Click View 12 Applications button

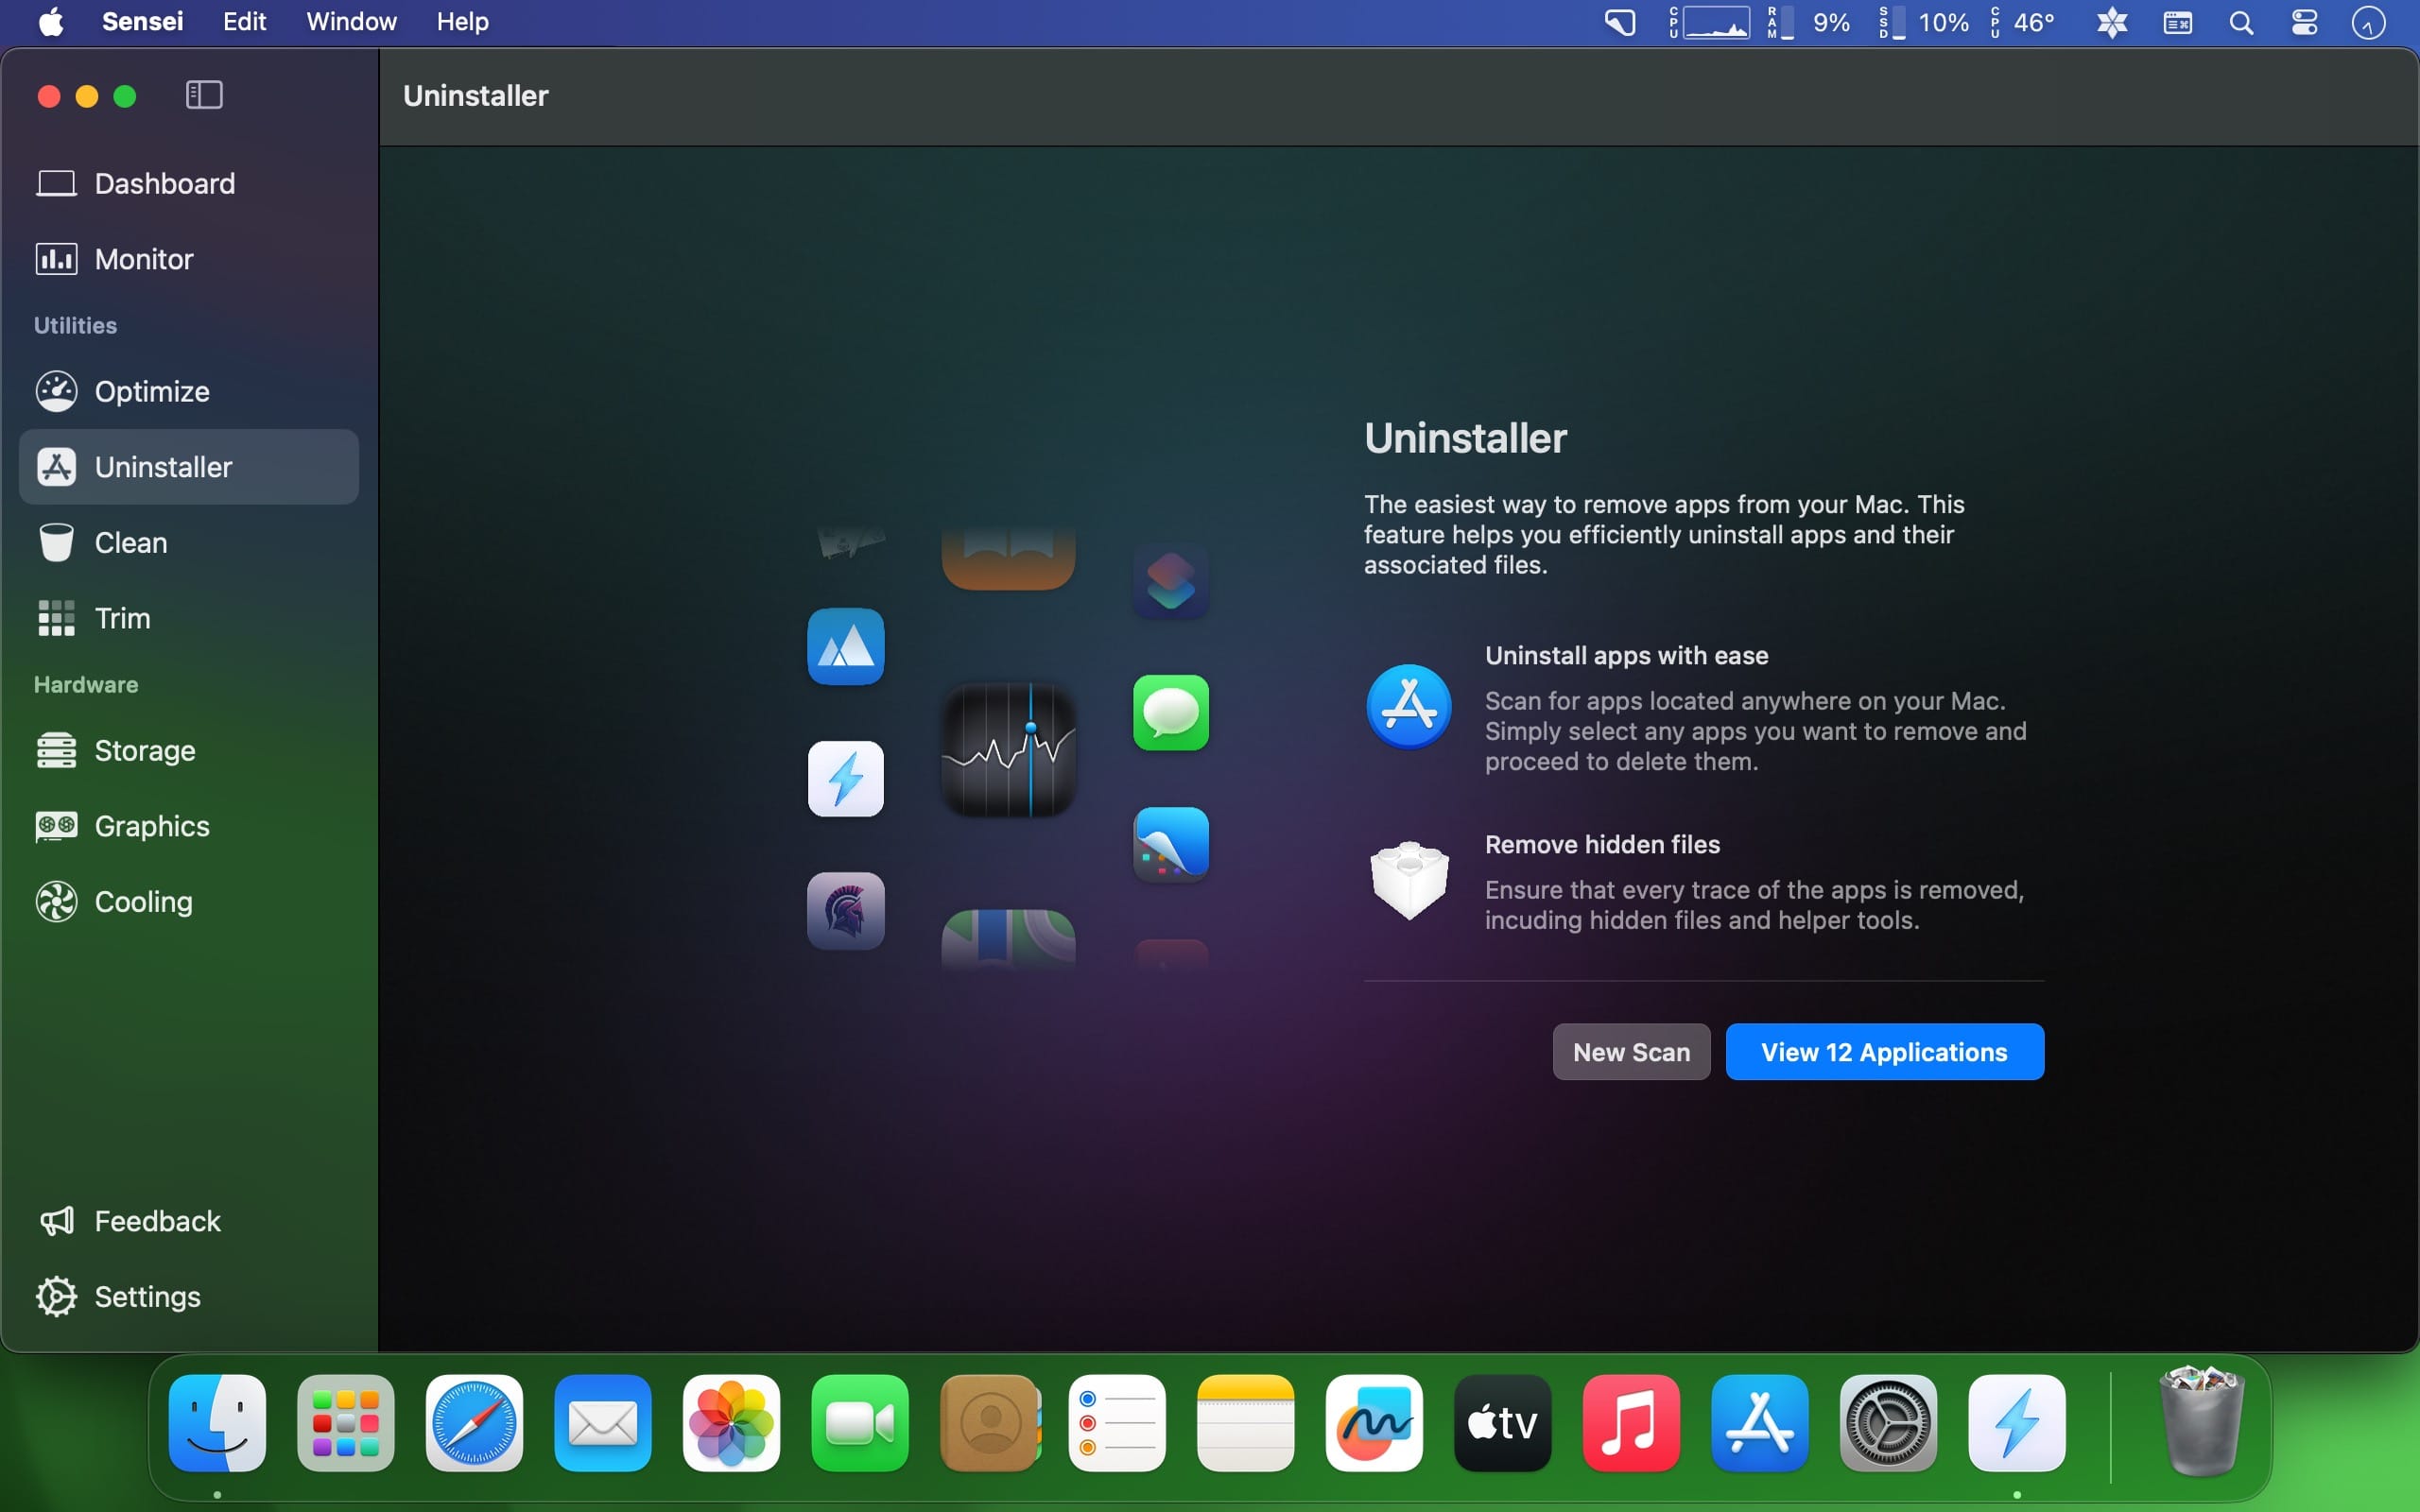point(1884,1052)
